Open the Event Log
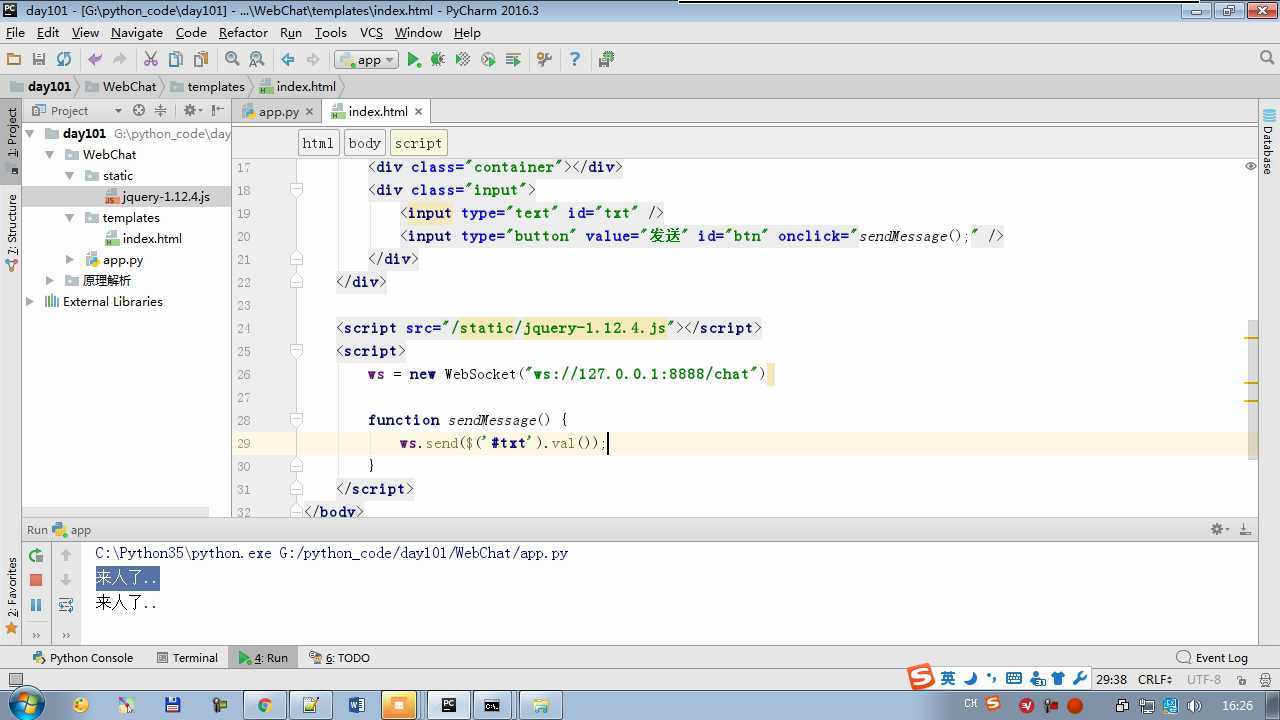Viewport: 1280px width, 720px height. [x=1212, y=658]
